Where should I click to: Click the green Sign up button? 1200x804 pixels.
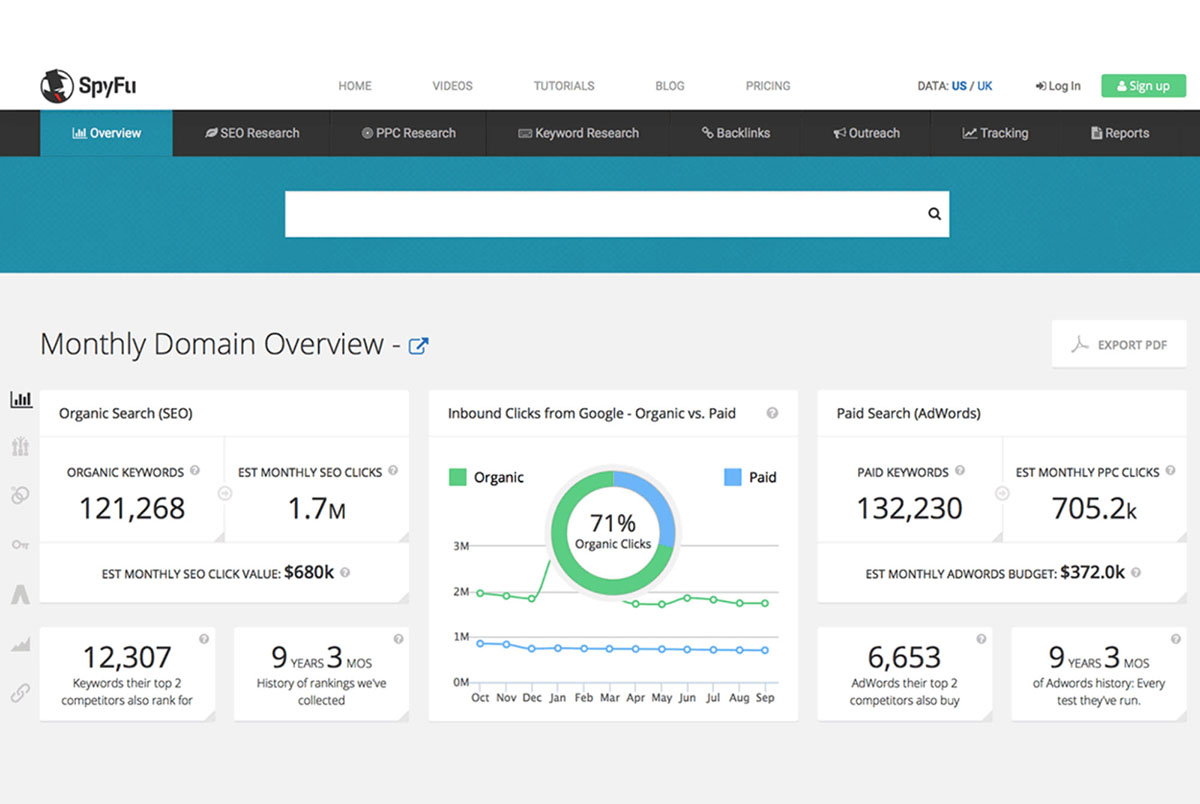click(1143, 86)
